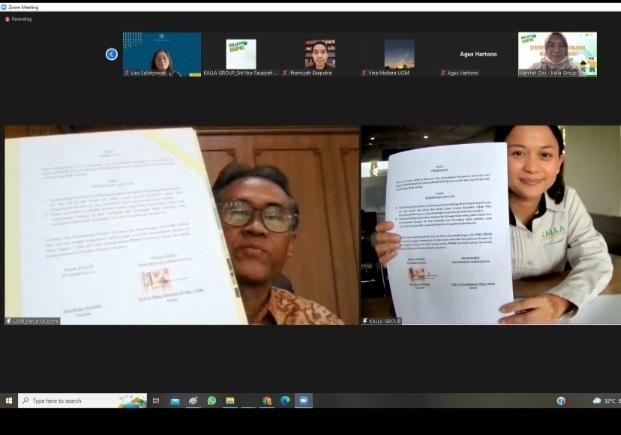Click the muted mic icon beside Ilhamsyah Disputra

pyautogui.click(x=285, y=73)
